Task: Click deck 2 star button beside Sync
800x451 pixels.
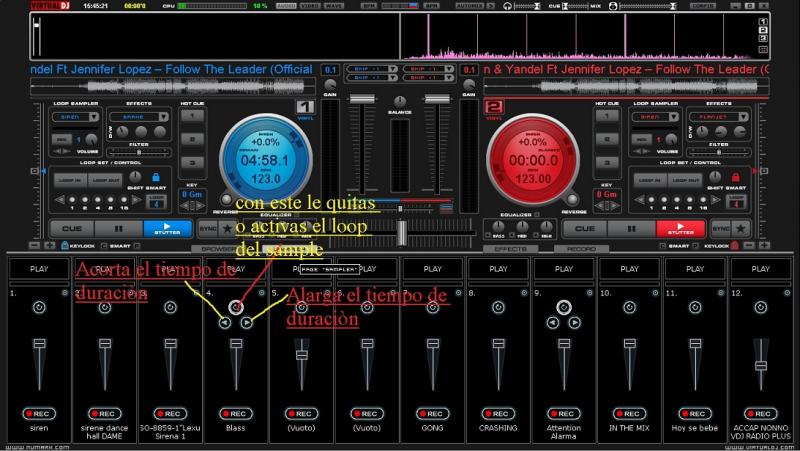Action: pos(740,229)
